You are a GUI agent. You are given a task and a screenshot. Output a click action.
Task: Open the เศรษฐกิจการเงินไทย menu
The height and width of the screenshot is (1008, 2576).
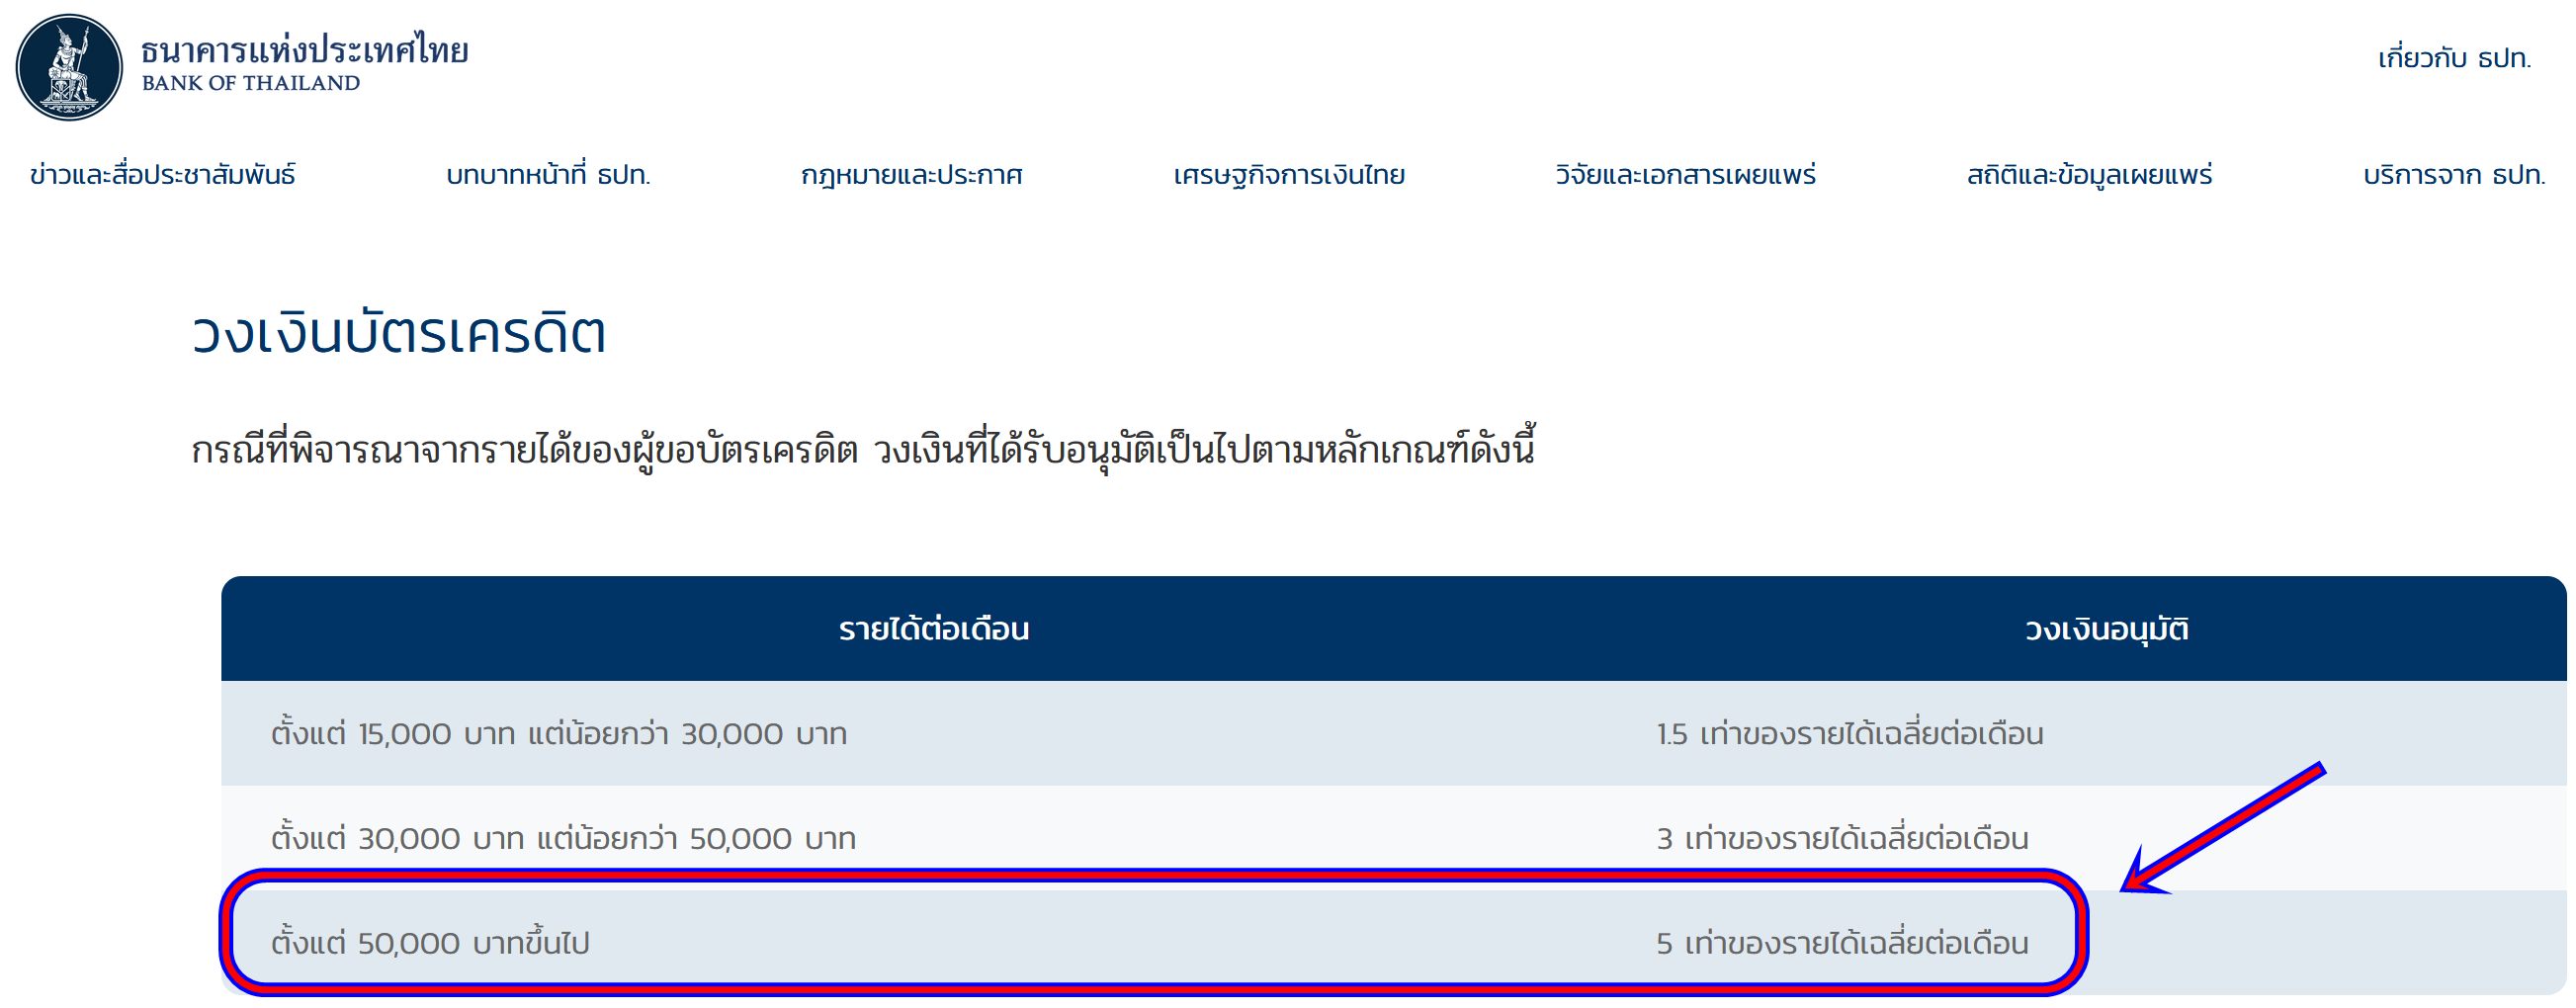[x=1289, y=176]
